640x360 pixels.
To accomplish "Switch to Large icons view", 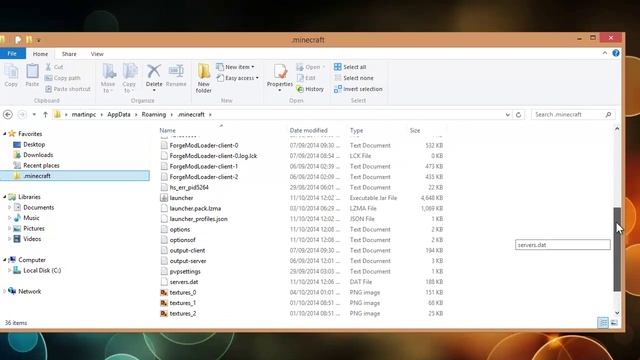I will point(614,323).
